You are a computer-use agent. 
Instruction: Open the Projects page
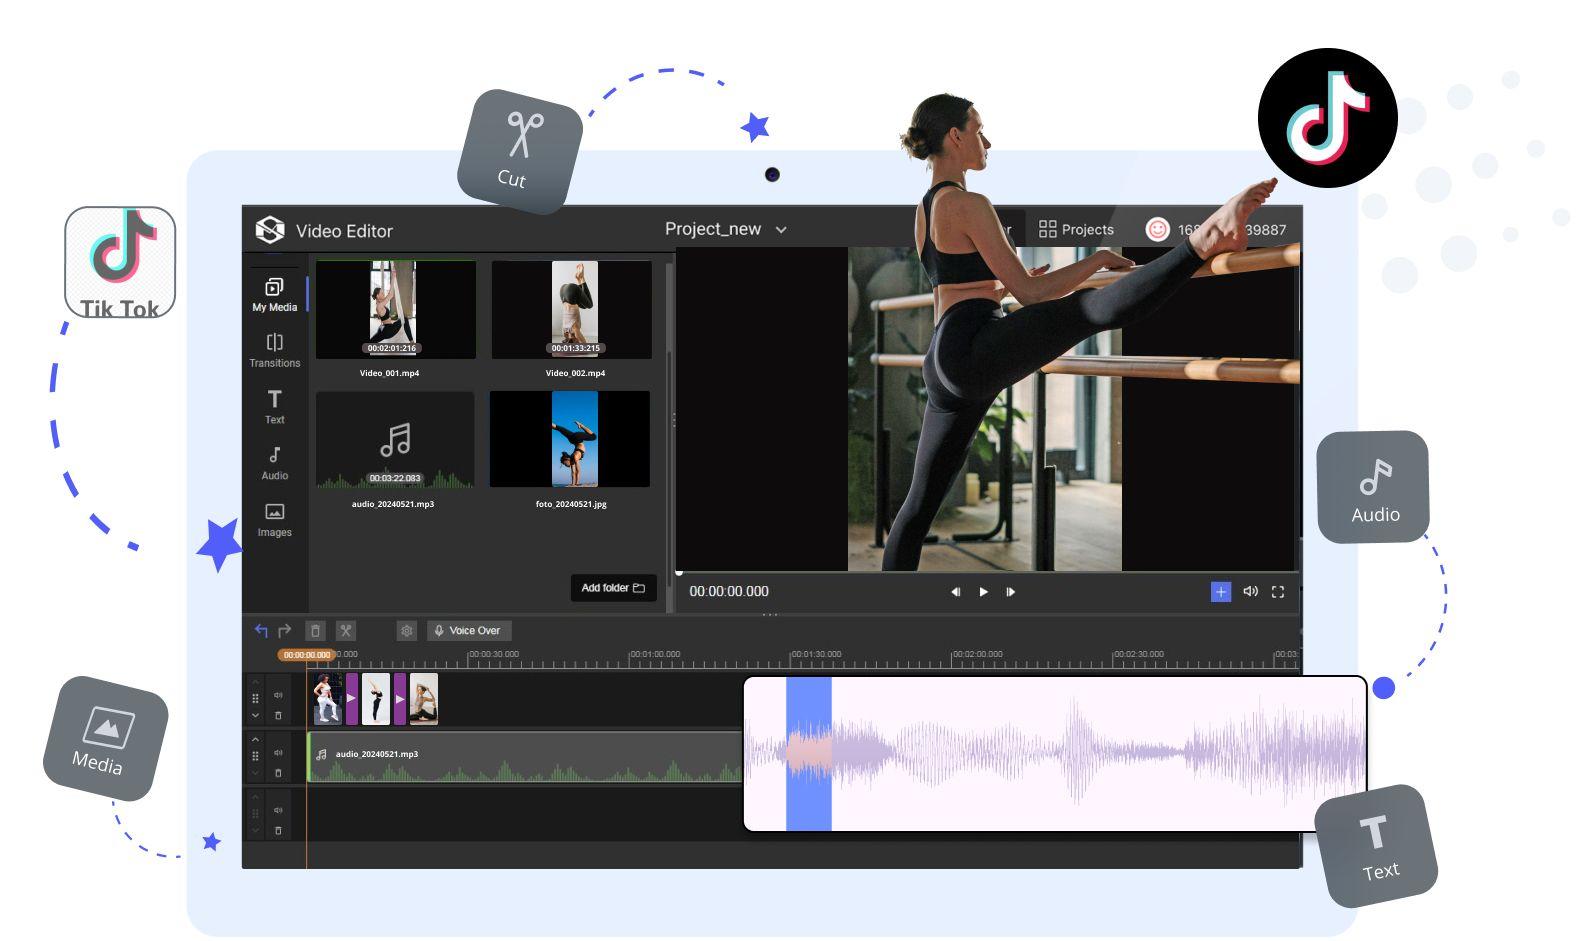(1076, 229)
